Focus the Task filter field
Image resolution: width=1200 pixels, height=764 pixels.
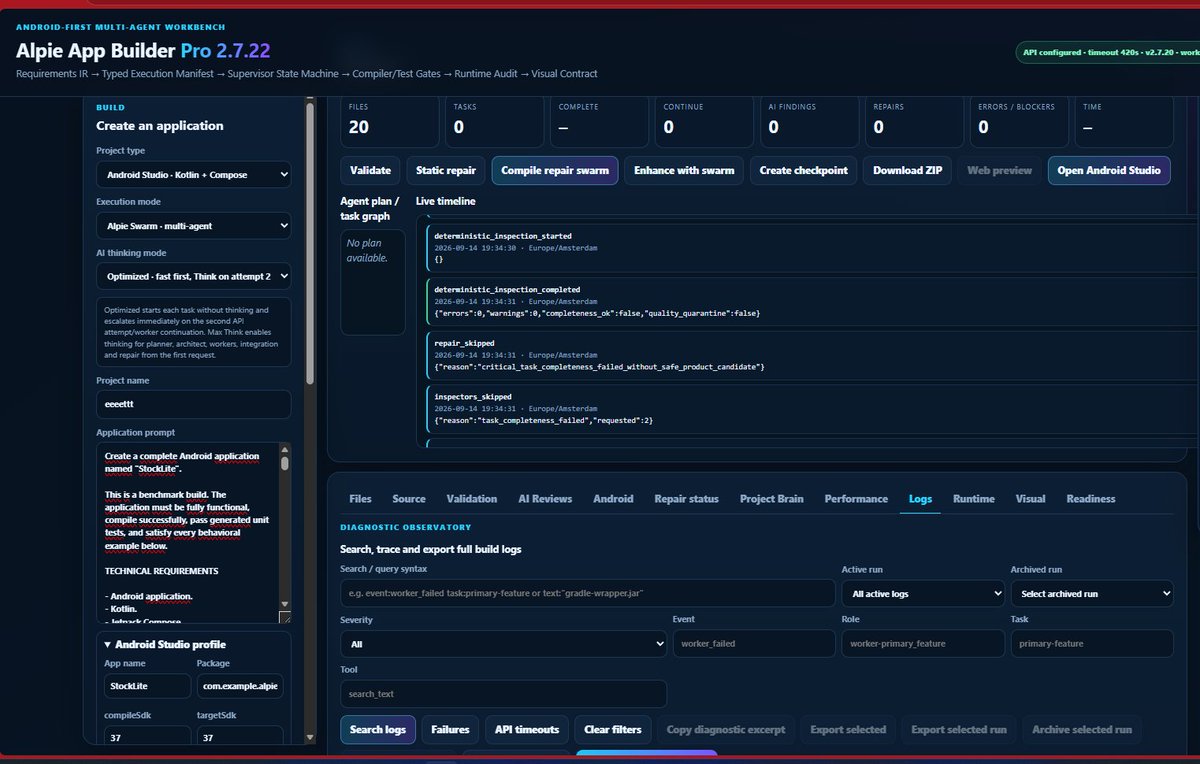point(1091,644)
